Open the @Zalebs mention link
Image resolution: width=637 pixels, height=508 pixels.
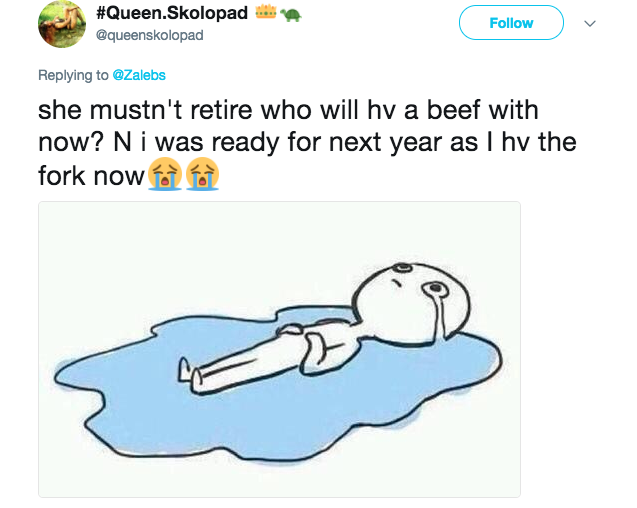pyautogui.click(x=139, y=75)
